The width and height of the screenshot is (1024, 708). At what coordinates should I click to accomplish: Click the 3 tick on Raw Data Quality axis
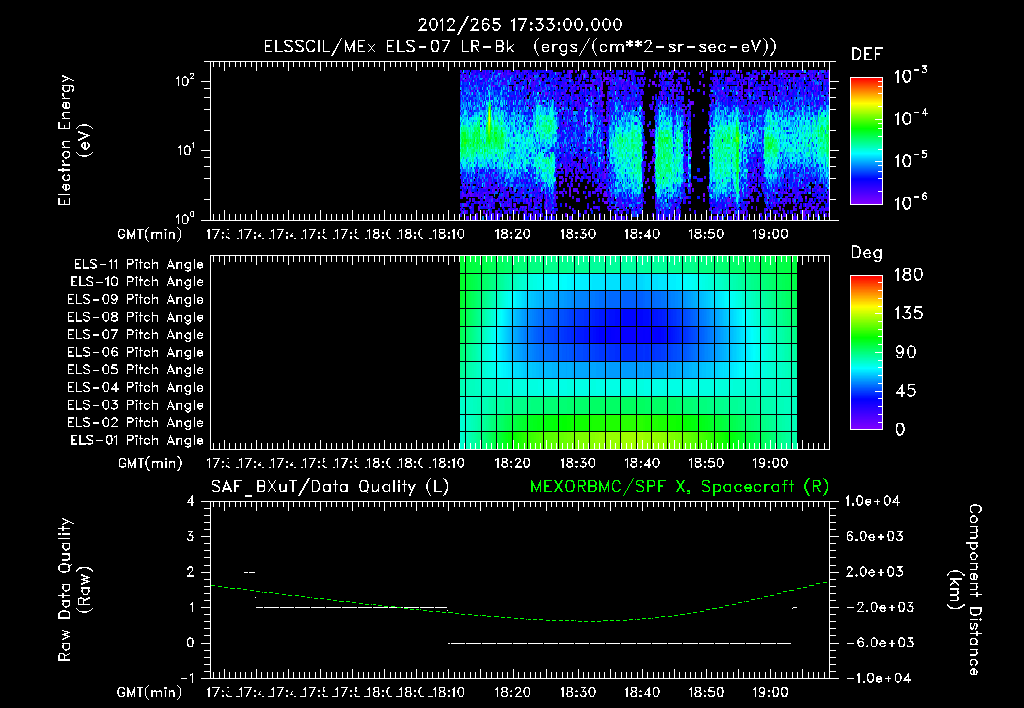pos(191,536)
